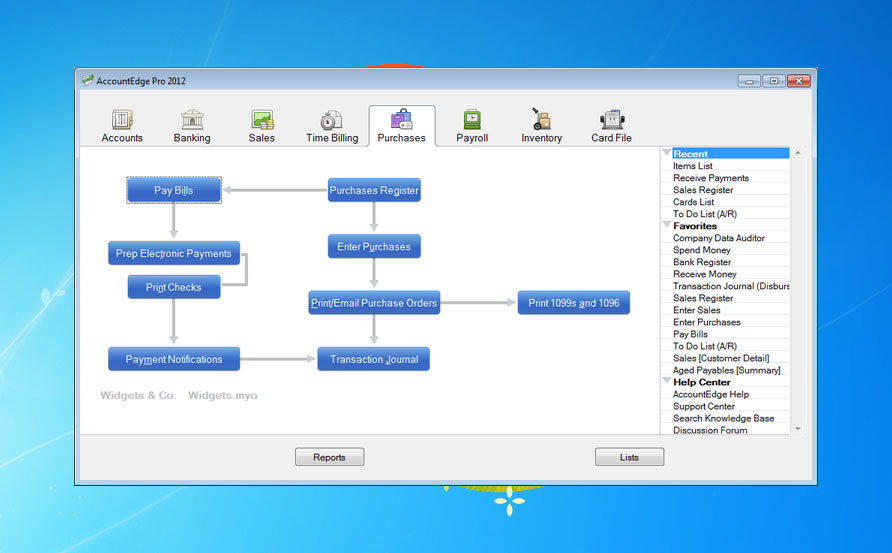The height and width of the screenshot is (553, 892).
Task: Open Search Knowledge Base link
Action: (x=724, y=418)
